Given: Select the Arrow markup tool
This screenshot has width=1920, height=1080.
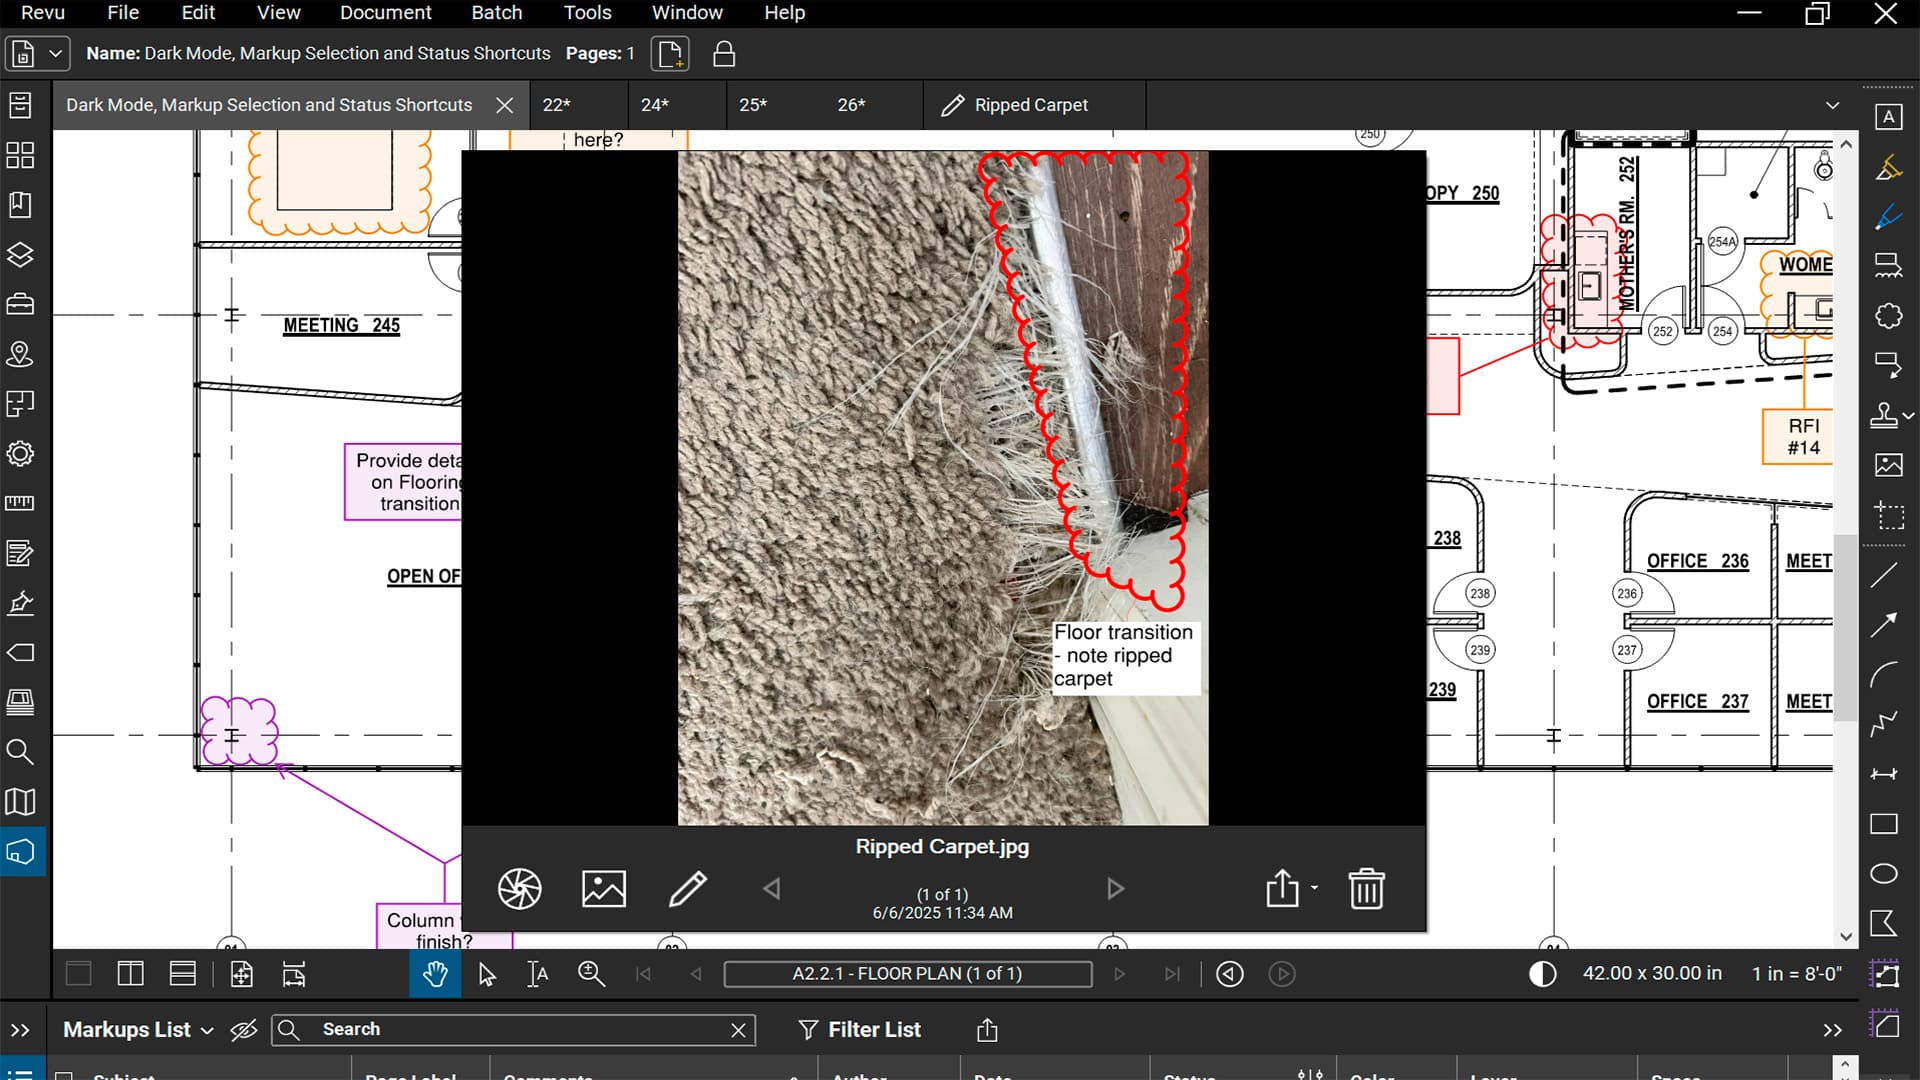Looking at the screenshot, I should (1884, 625).
